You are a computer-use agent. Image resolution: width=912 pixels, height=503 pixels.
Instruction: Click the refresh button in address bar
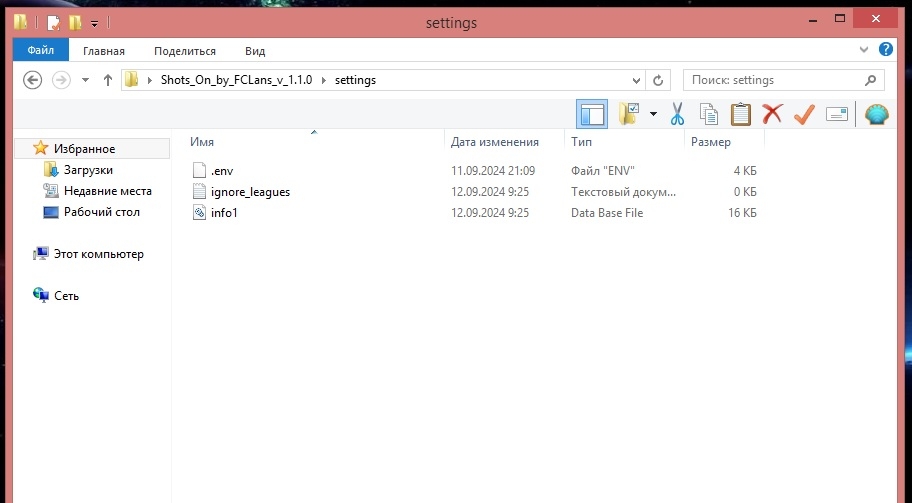pyautogui.click(x=657, y=80)
